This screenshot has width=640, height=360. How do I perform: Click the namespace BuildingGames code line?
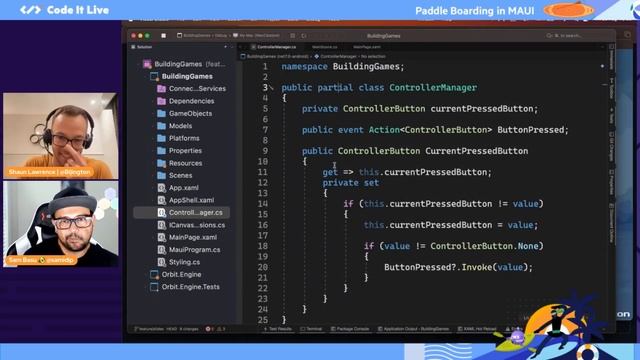pos(342,67)
